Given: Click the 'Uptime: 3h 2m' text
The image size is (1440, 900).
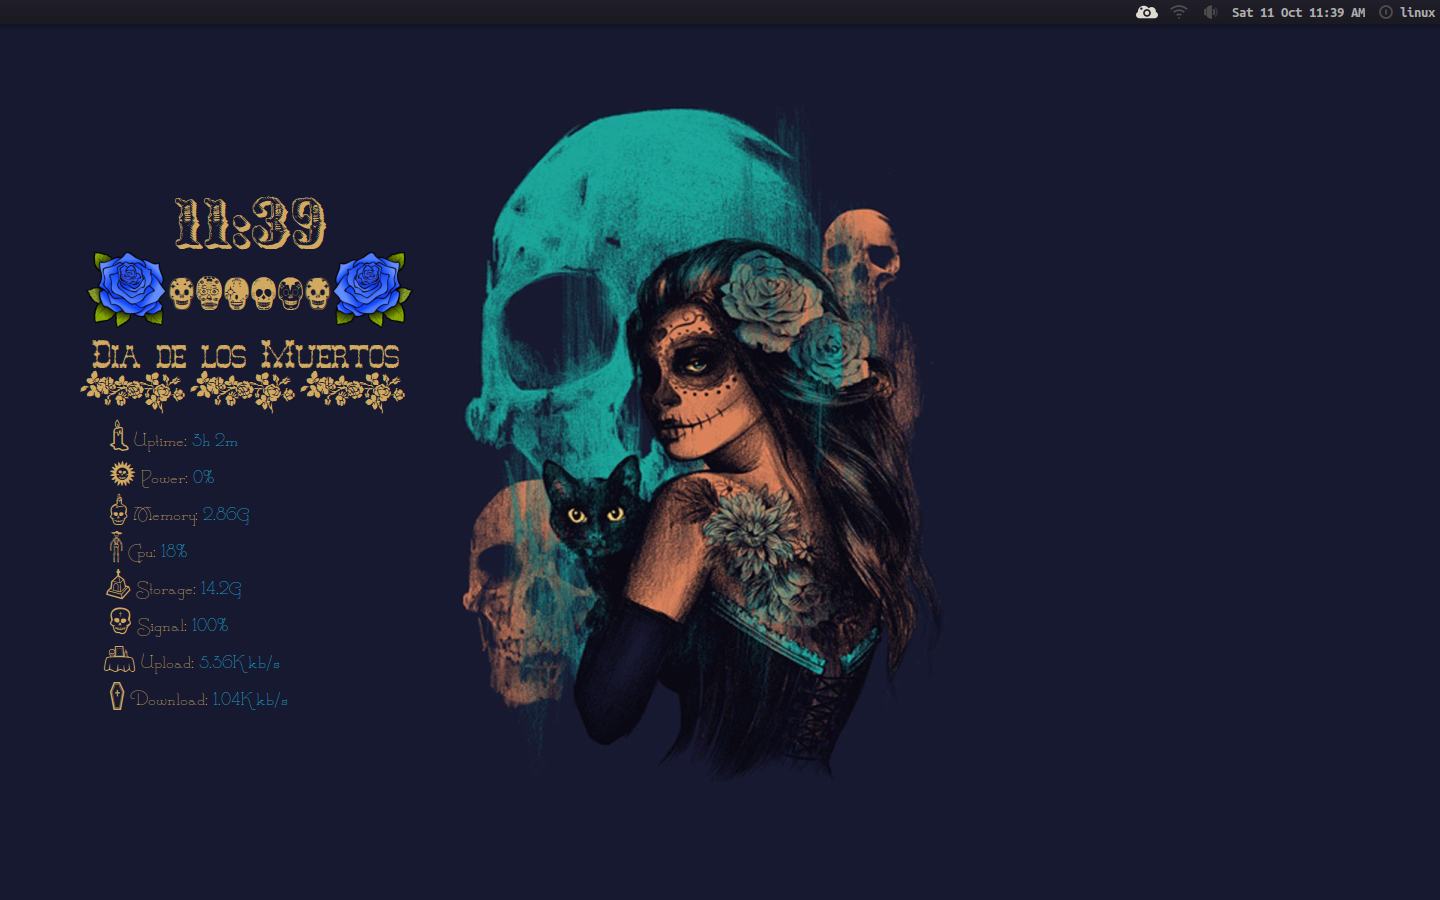Looking at the screenshot, I should point(186,441).
